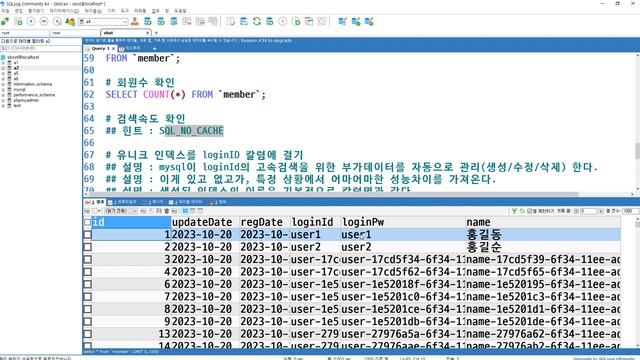This screenshot has height=360, width=640.
Task: Open the history tab next to Query 1
Action: tap(131, 49)
